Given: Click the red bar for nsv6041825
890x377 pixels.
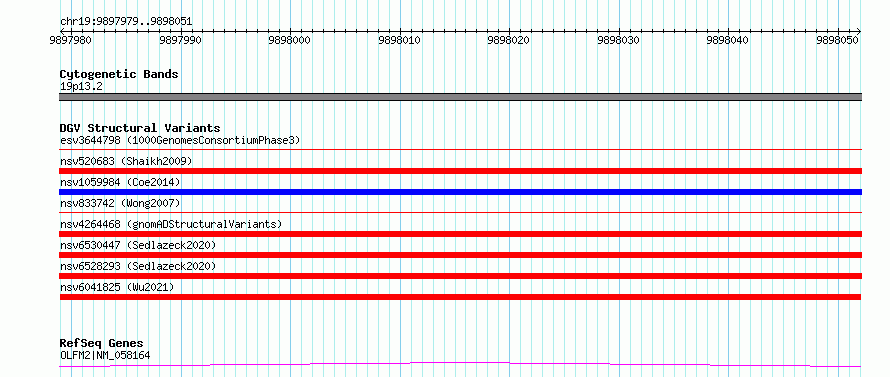Looking at the screenshot, I should (460, 297).
